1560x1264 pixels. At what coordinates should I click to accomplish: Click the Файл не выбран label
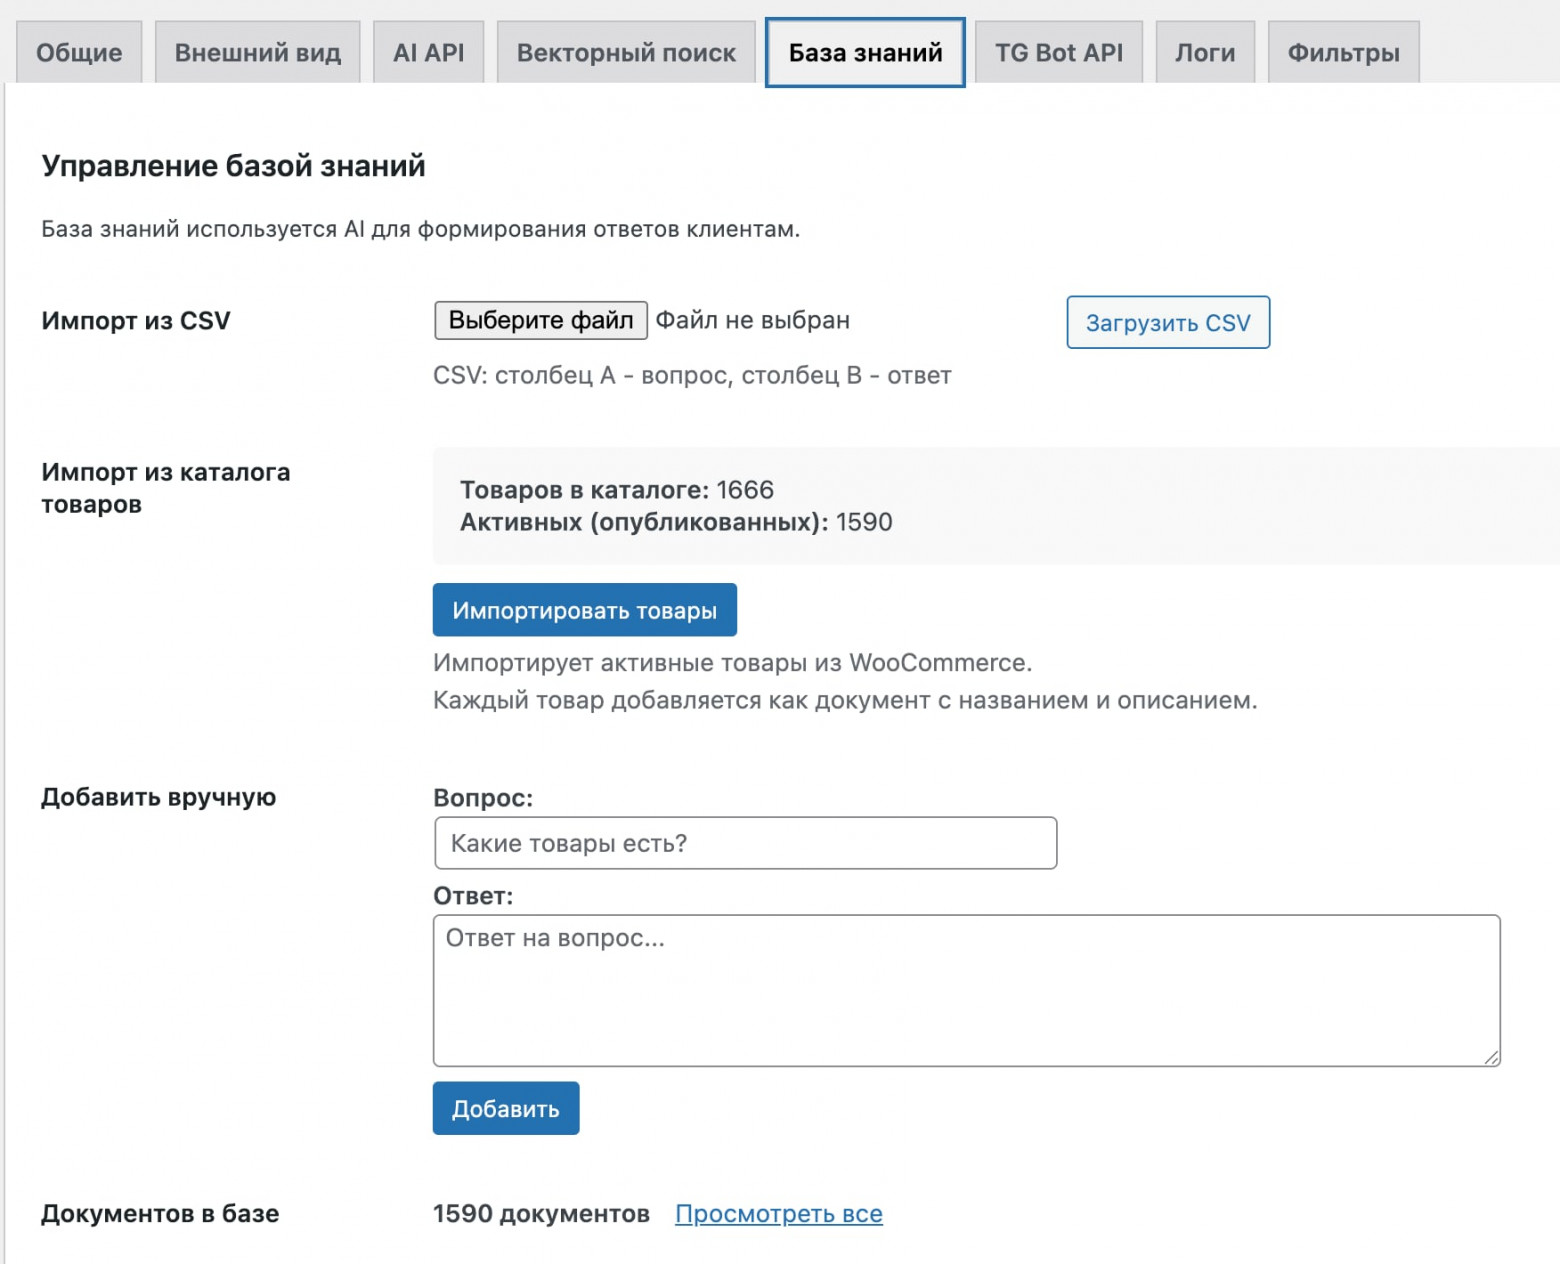point(751,319)
